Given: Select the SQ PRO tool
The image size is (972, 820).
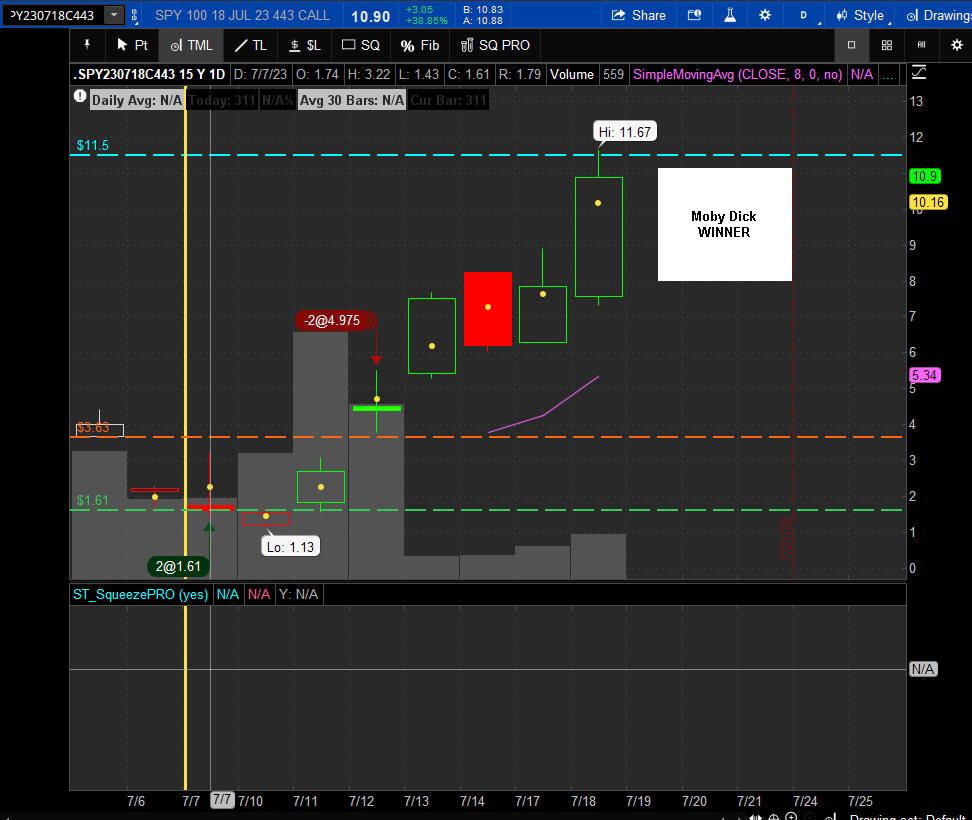Looking at the screenshot, I should tap(495, 45).
